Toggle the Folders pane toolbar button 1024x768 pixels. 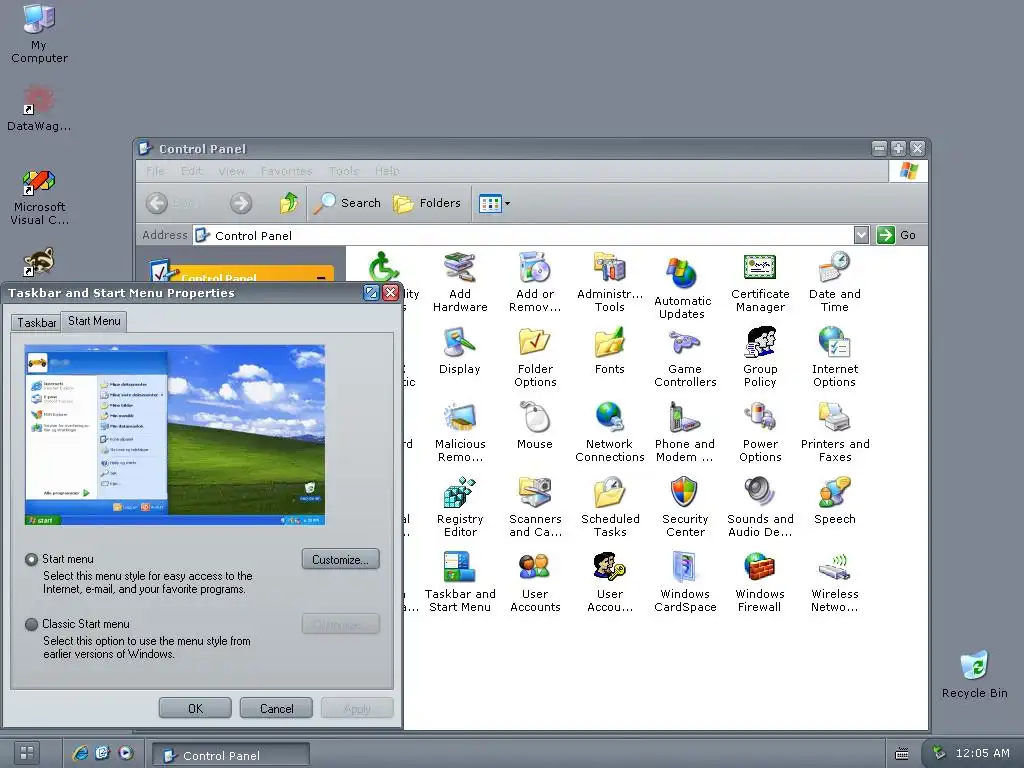click(x=427, y=203)
